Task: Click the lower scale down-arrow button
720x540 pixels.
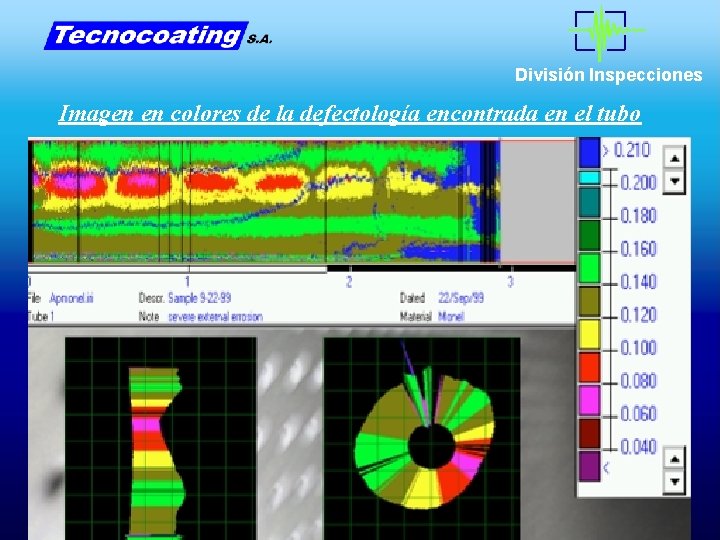Action: click(674, 482)
